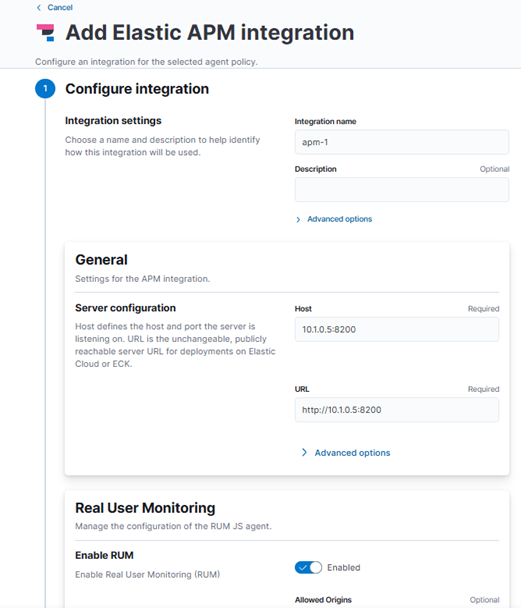The width and height of the screenshot is (521, 608).
Task: Expand Advanced options under URL field
Action: tap(352, 453)
